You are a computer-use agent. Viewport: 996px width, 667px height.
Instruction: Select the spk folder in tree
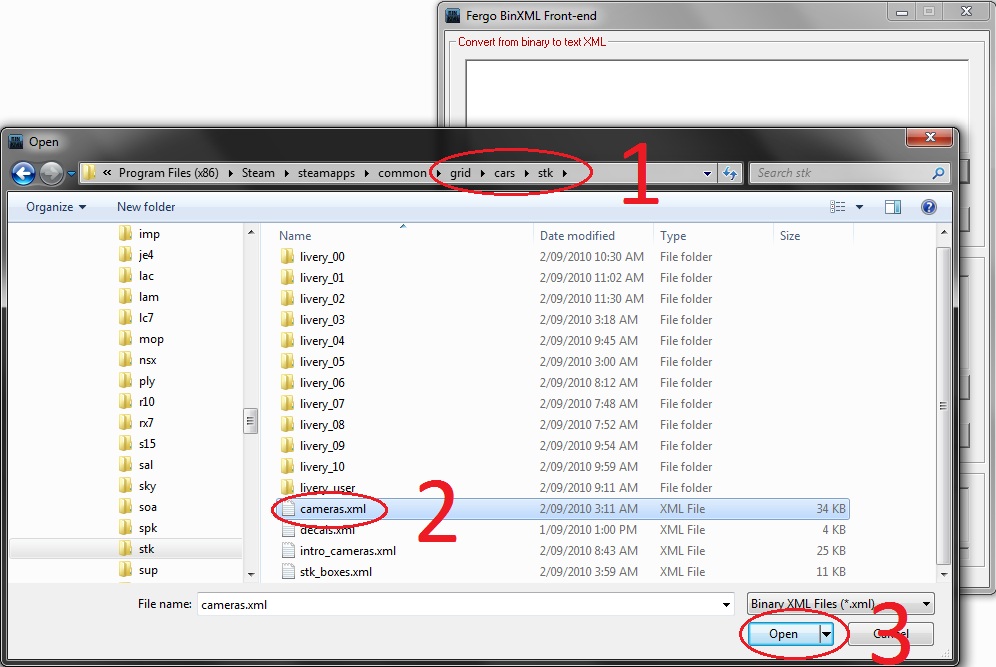click(148, 528)
